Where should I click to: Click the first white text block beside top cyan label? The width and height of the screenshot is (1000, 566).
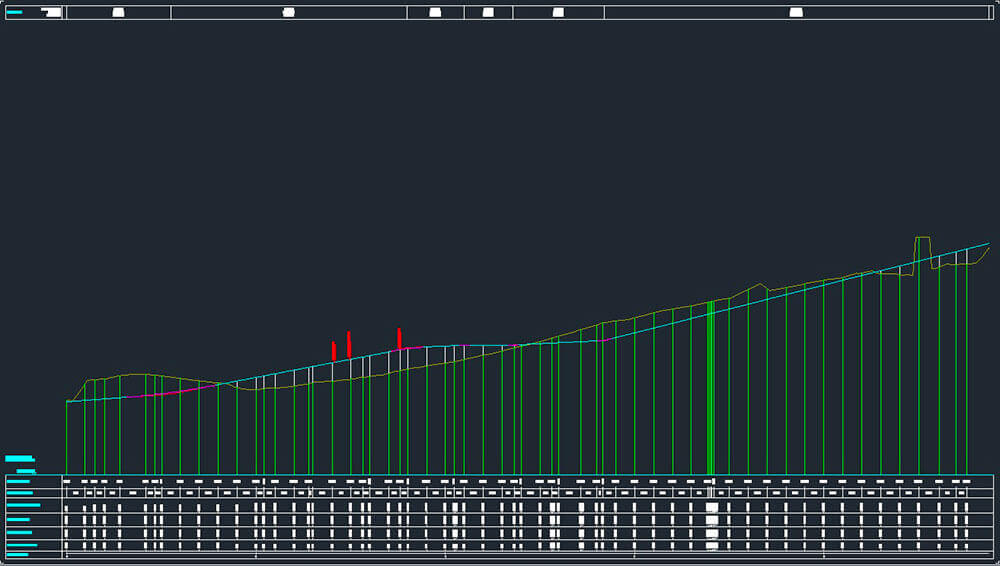pyautogui.click(x=52, y=12)
